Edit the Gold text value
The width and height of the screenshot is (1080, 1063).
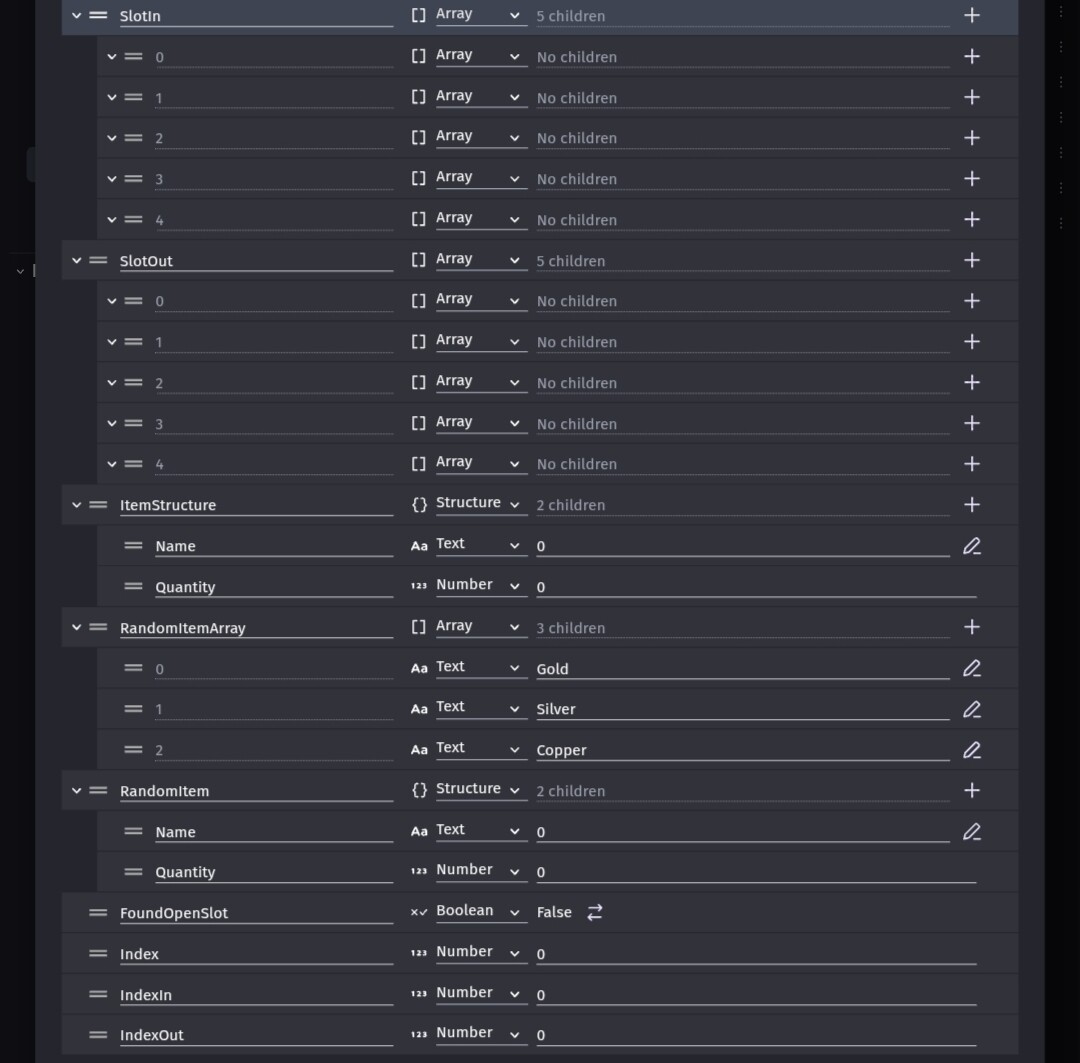971,668
